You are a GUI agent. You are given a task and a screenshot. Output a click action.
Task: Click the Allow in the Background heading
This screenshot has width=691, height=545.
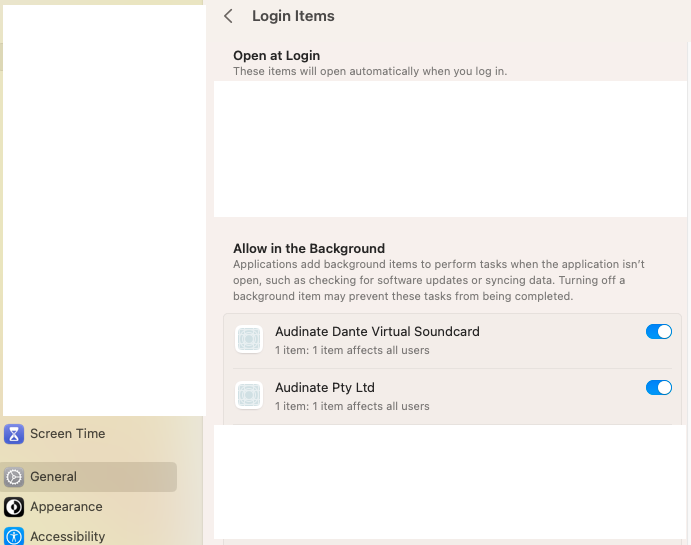[308, 249]
